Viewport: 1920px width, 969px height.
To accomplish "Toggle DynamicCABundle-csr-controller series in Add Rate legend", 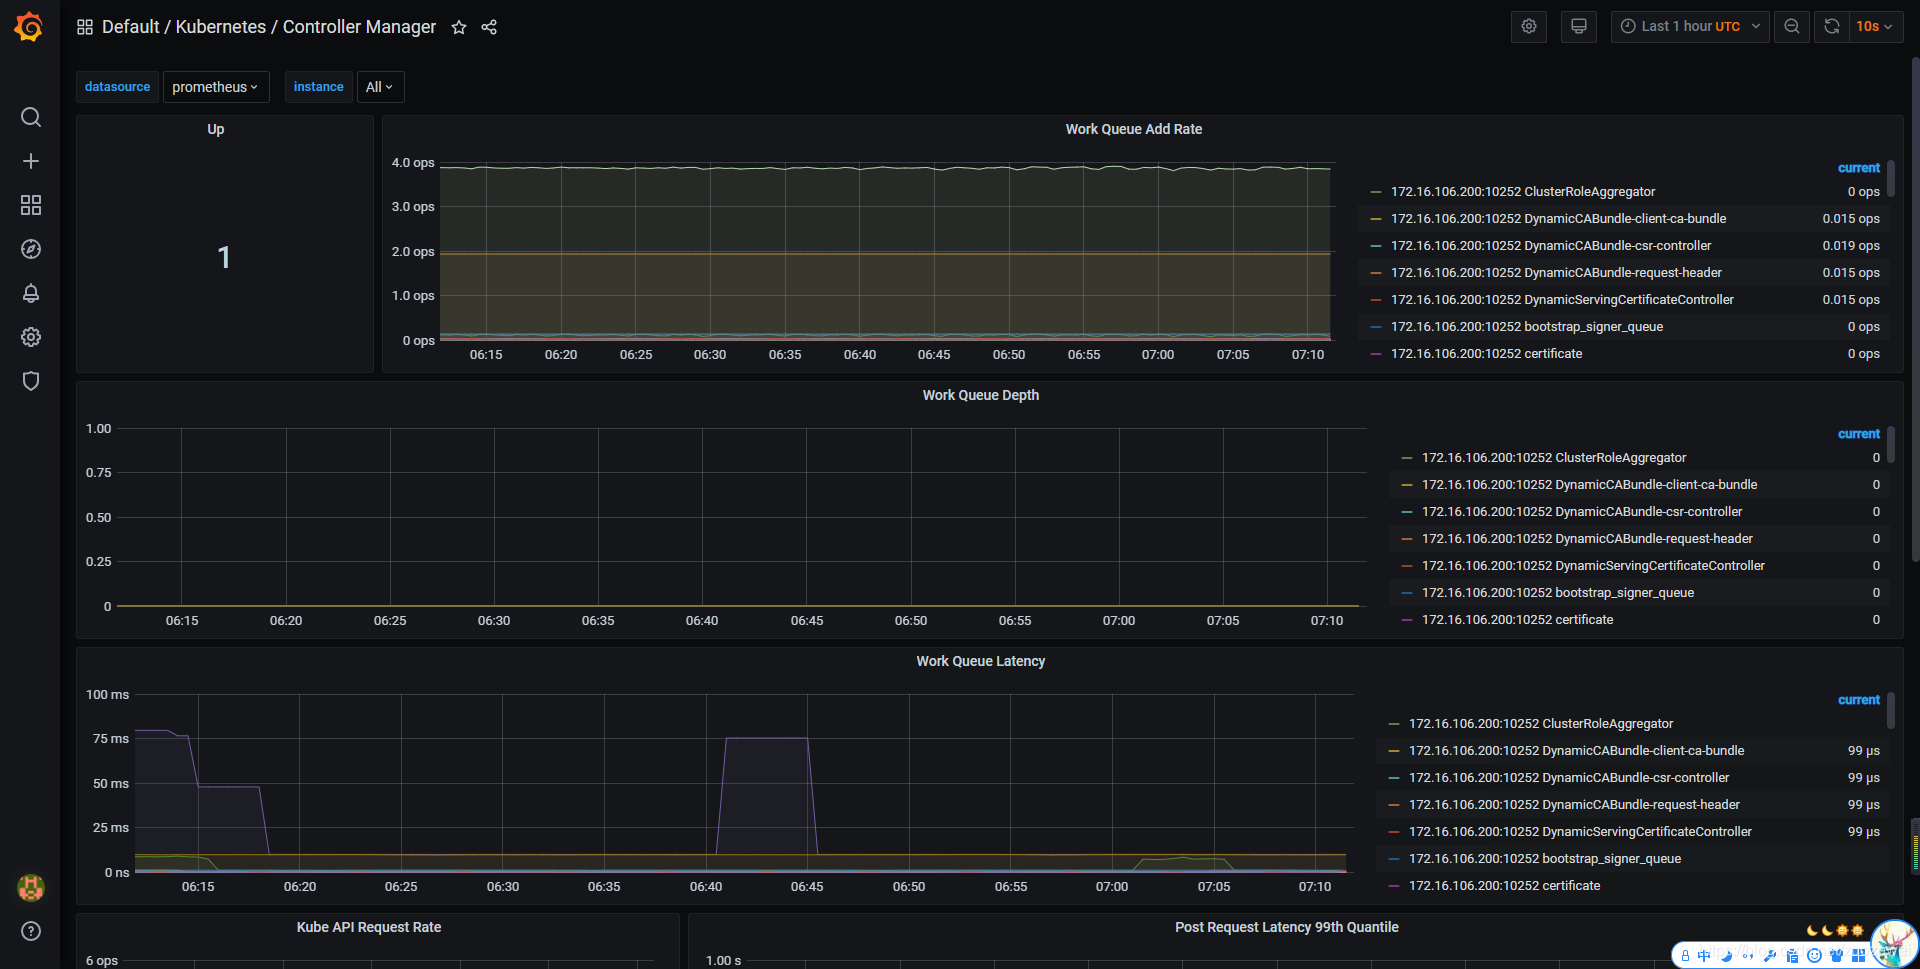I will [1551, 246].
